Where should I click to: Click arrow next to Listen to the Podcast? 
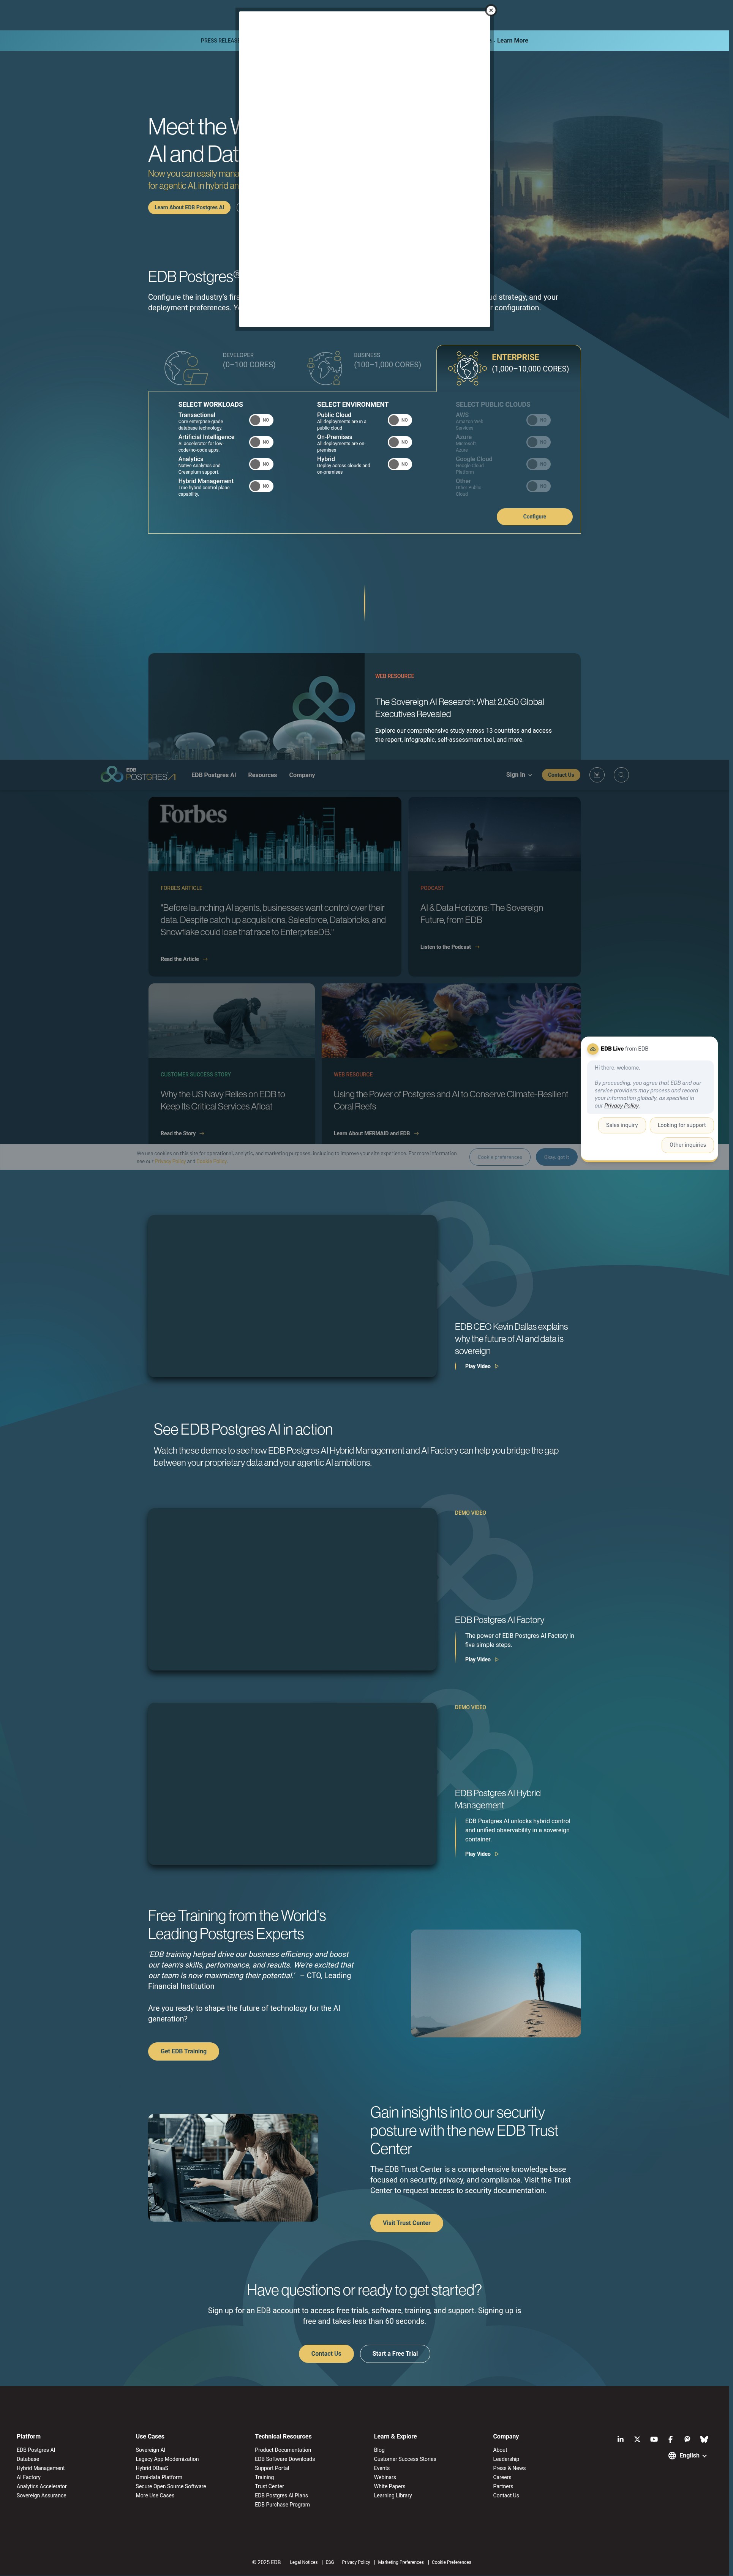(477, 947)
